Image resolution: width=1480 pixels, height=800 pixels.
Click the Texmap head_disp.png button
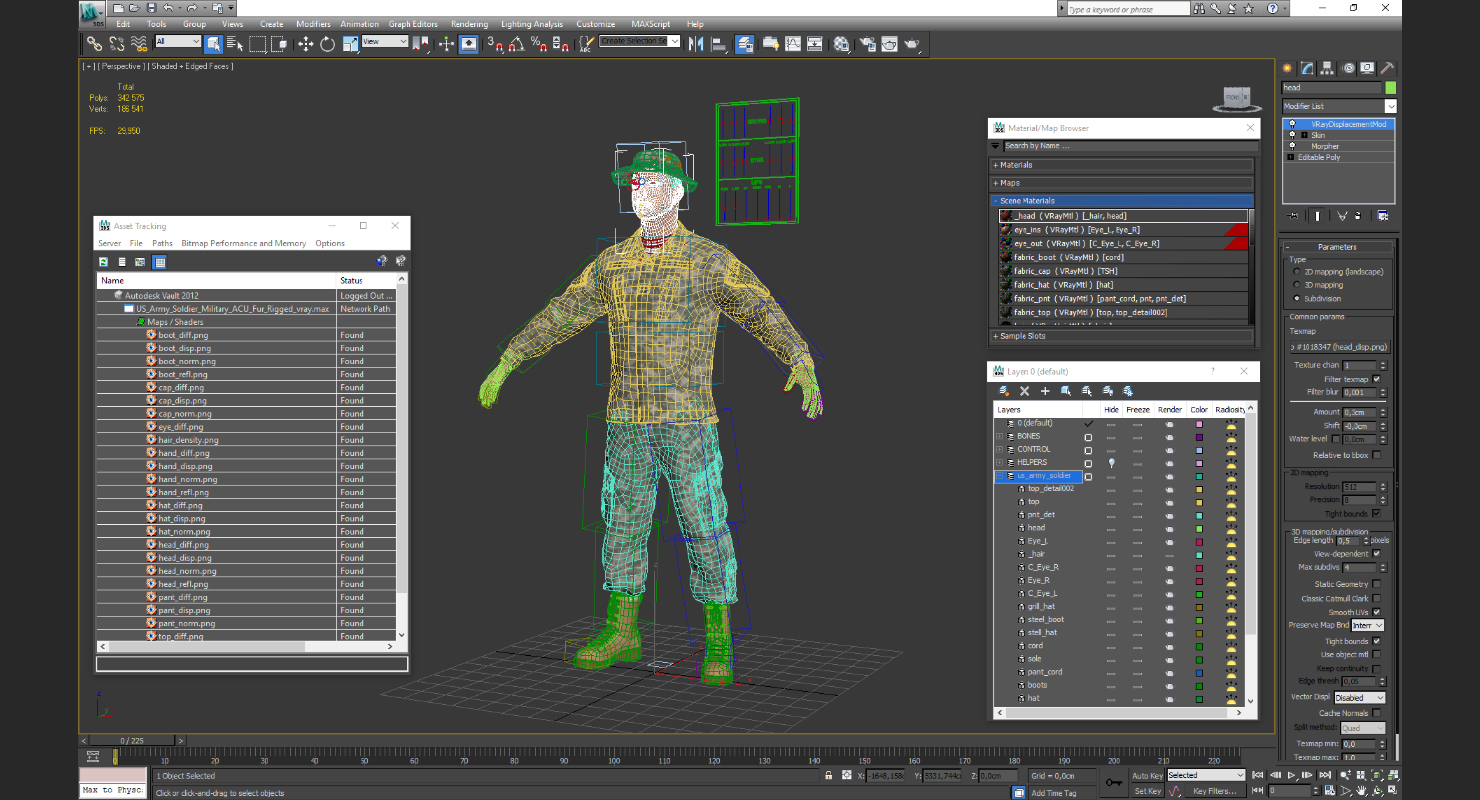[1339, 347]
